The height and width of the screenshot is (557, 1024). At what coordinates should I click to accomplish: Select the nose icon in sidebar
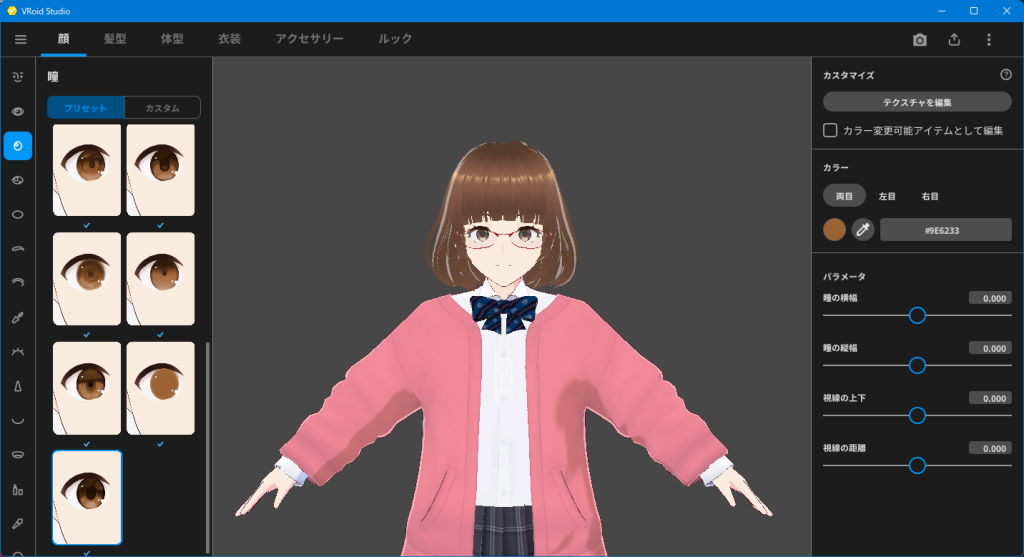click(x=18, y=386)
